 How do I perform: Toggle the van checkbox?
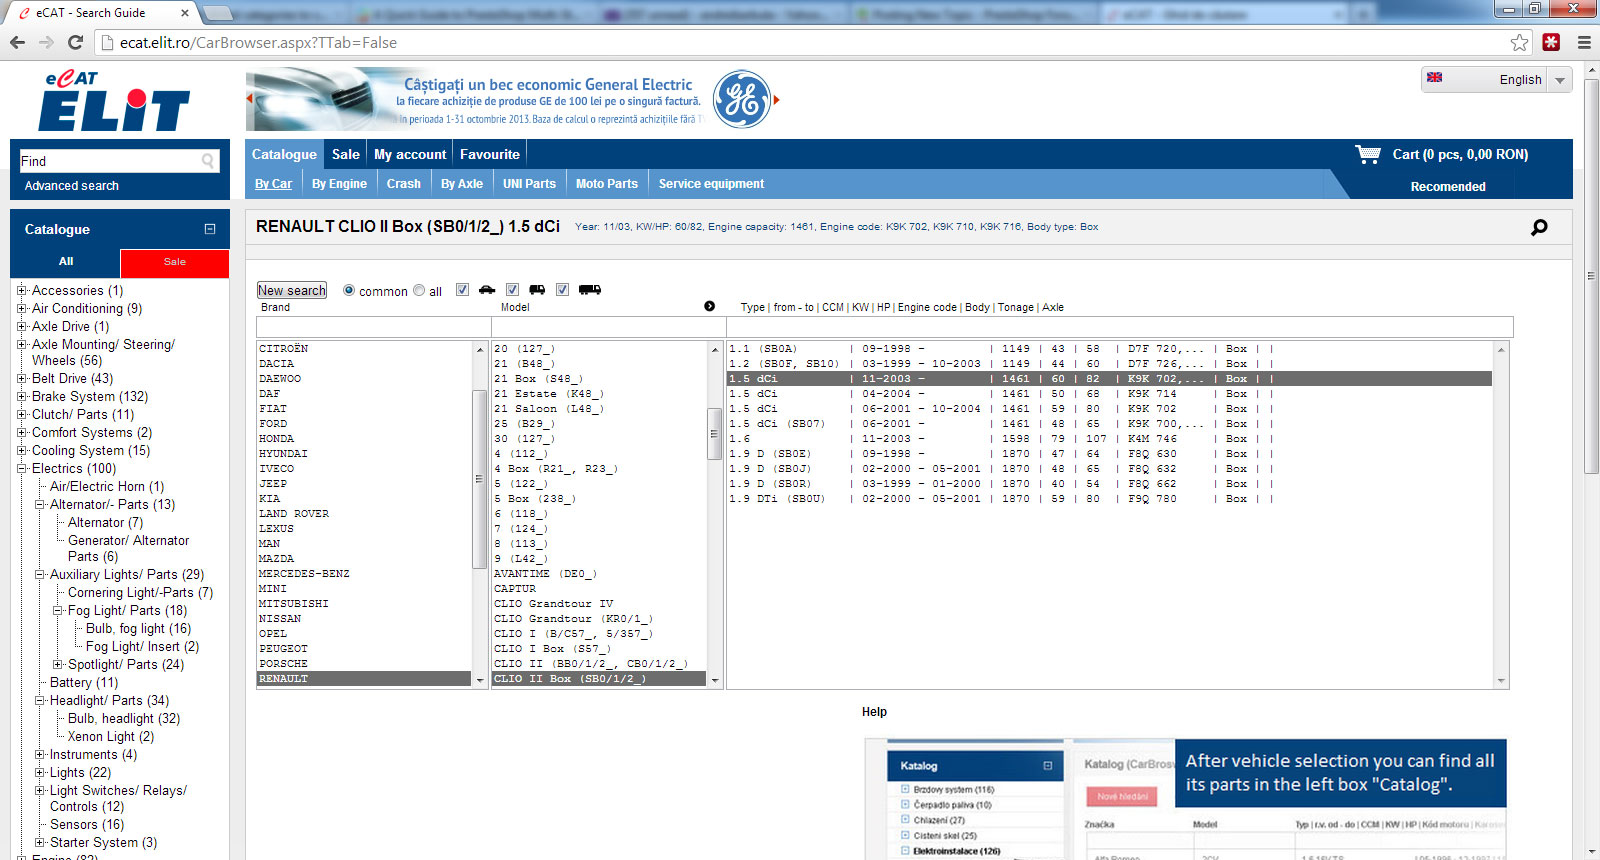(512, 290)
